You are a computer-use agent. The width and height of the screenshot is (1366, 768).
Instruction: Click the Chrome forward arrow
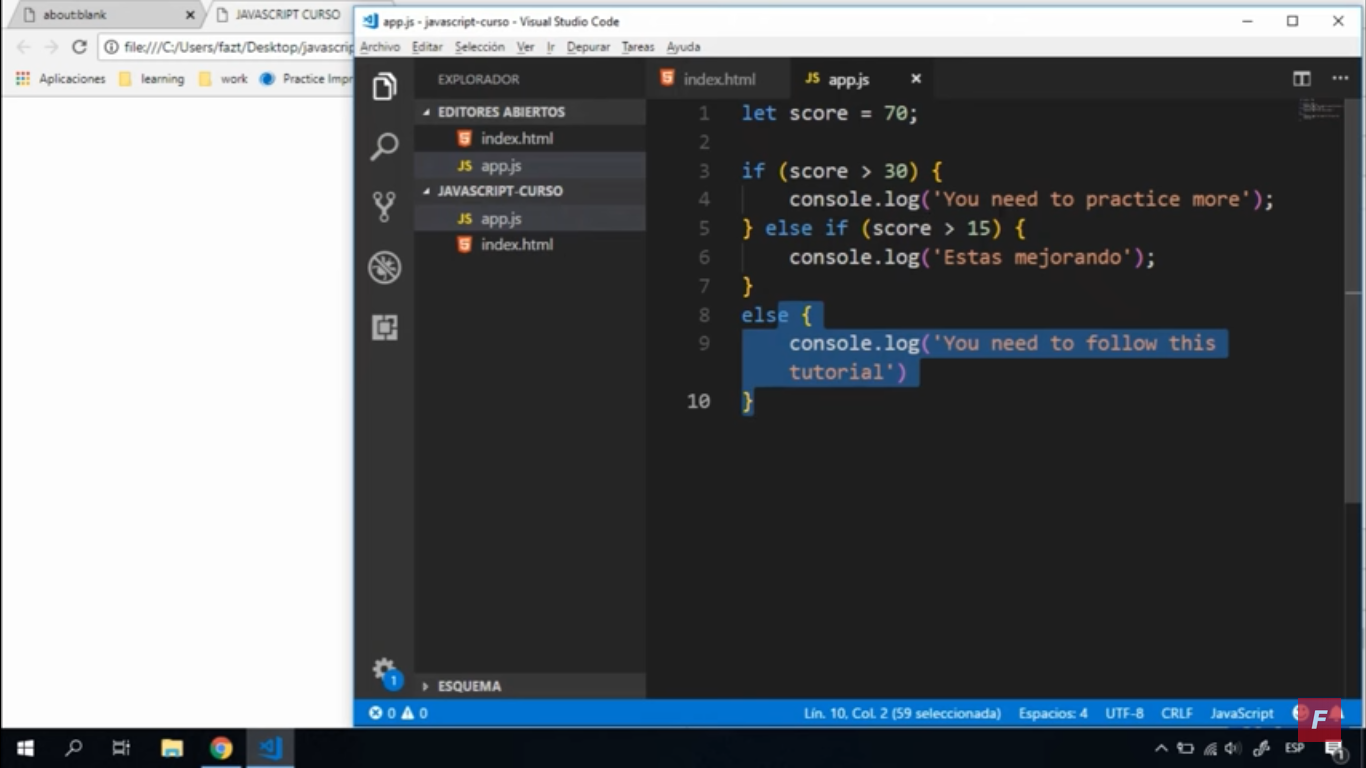click(x=51, y=47)
